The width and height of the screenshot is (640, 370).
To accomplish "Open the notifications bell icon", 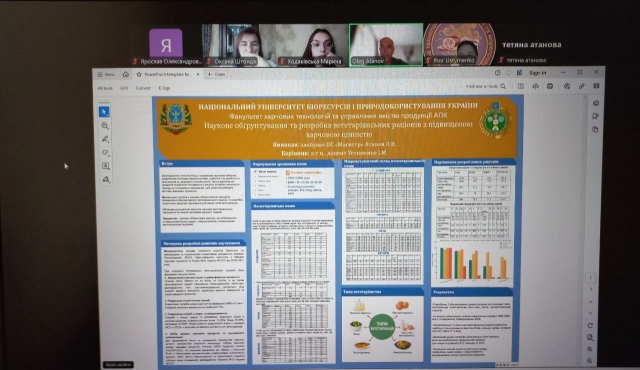I will (509, 73).
